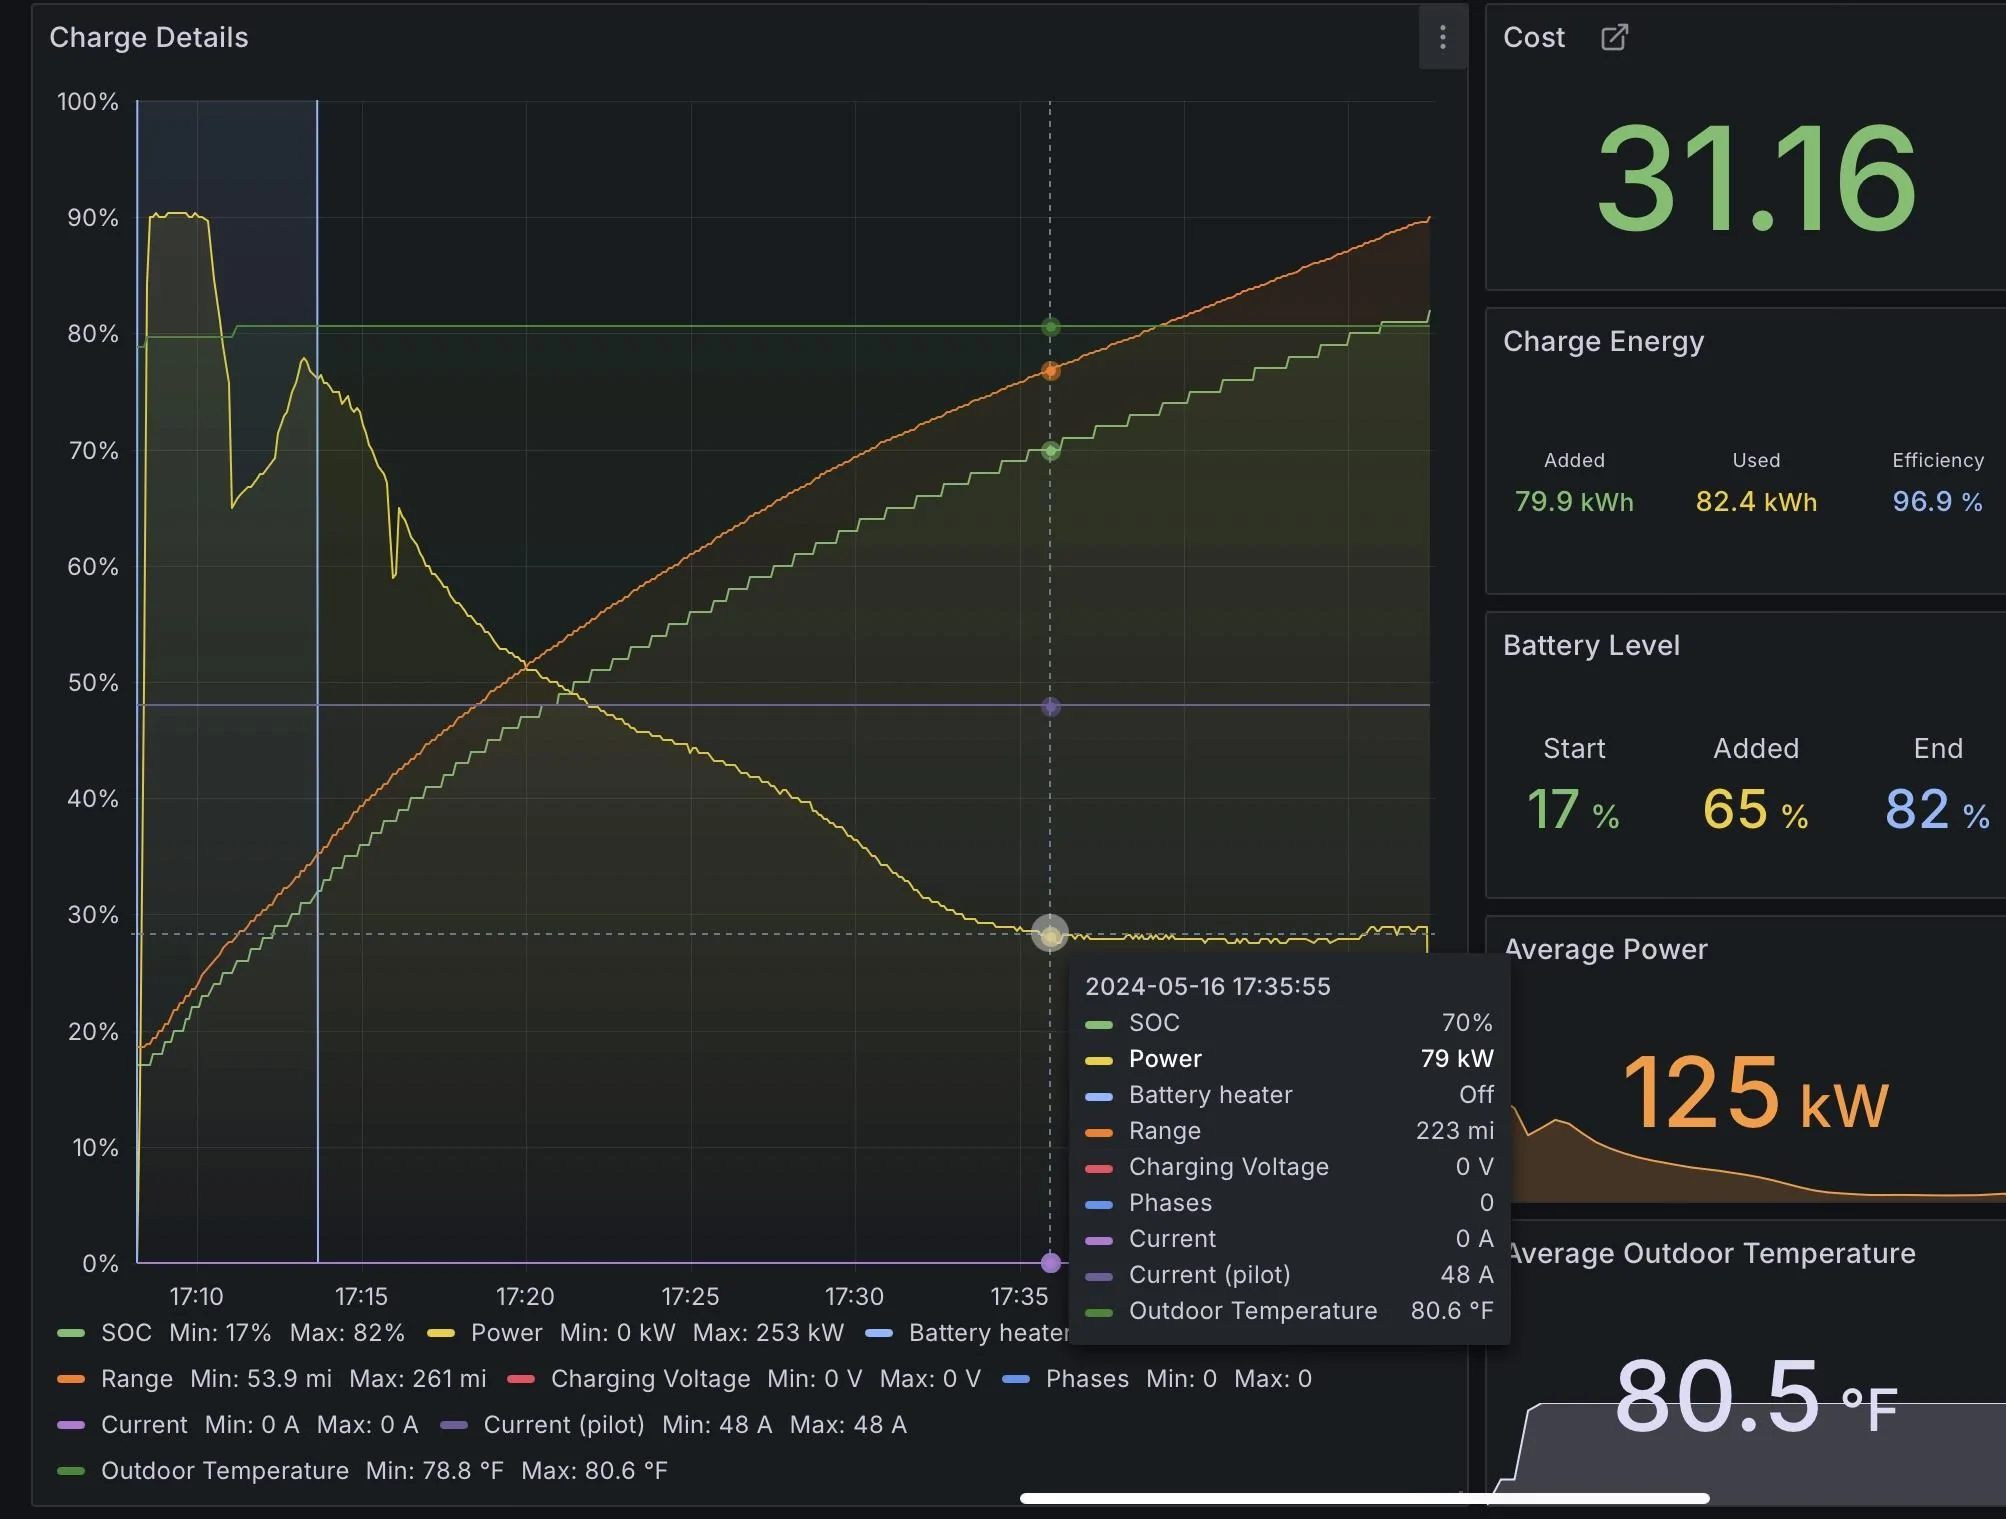2006x1519 pixels.
Task: Click the End 82 % battery value
Action: [1937, 810]
